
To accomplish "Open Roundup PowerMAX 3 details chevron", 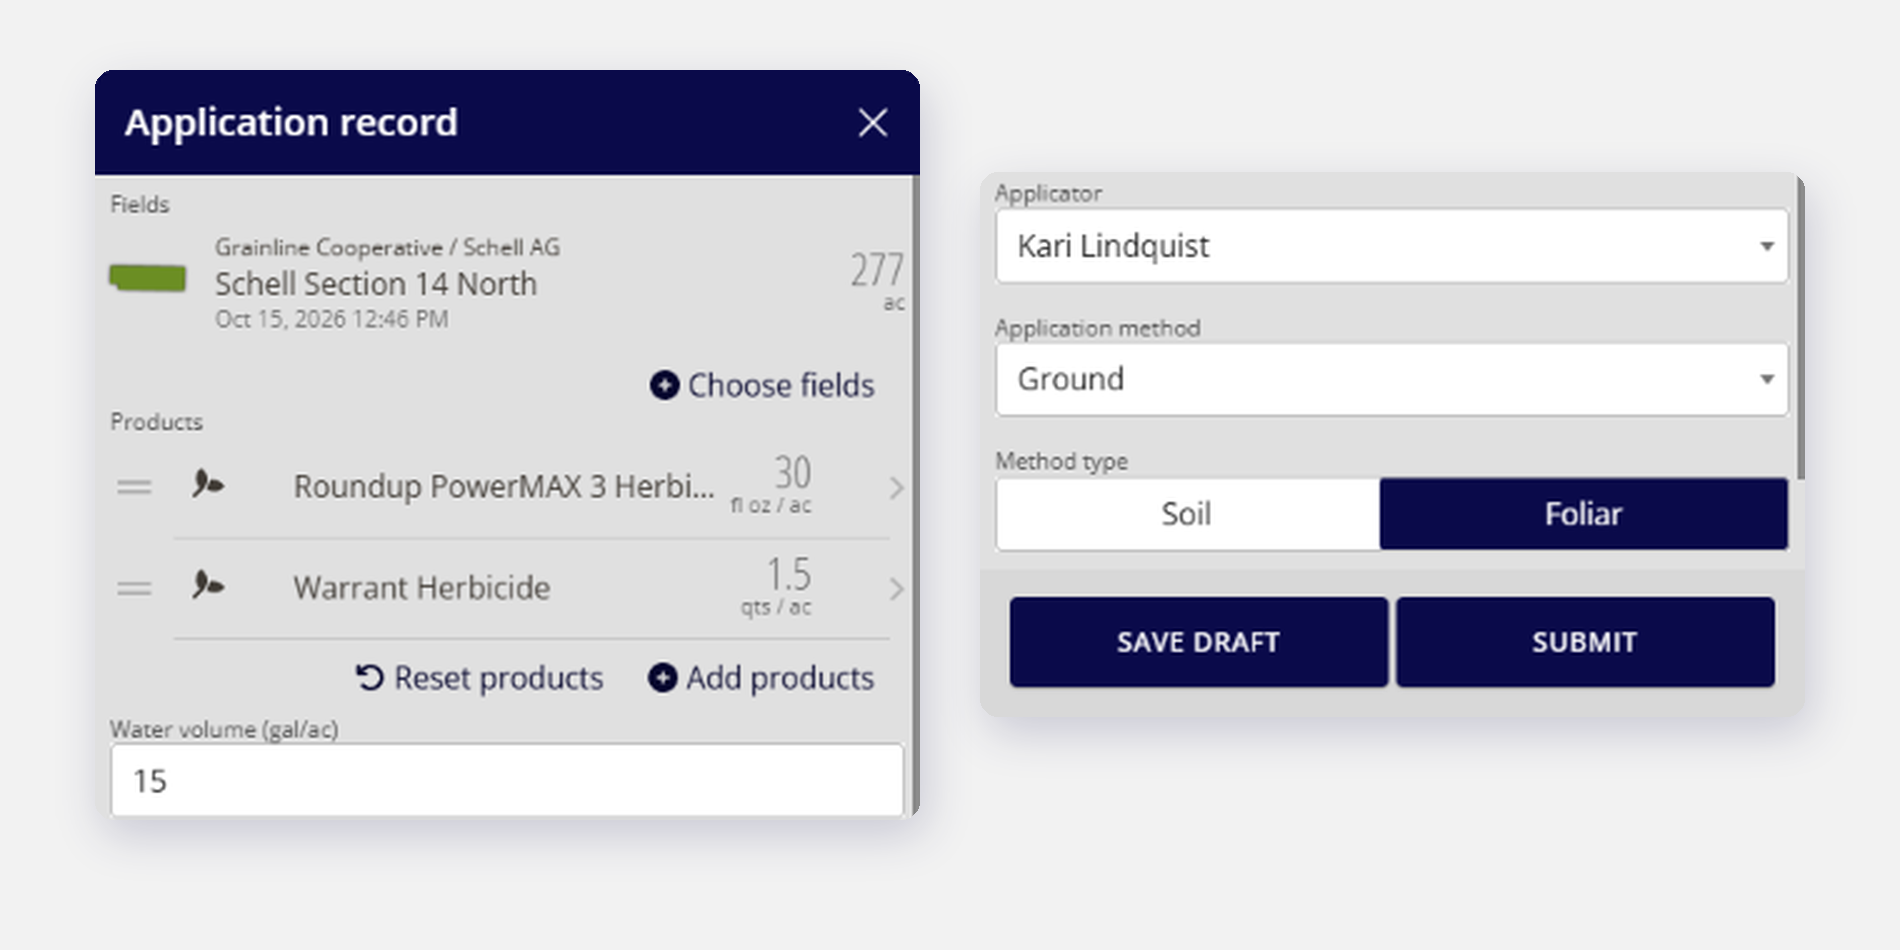I will (896, 488).
